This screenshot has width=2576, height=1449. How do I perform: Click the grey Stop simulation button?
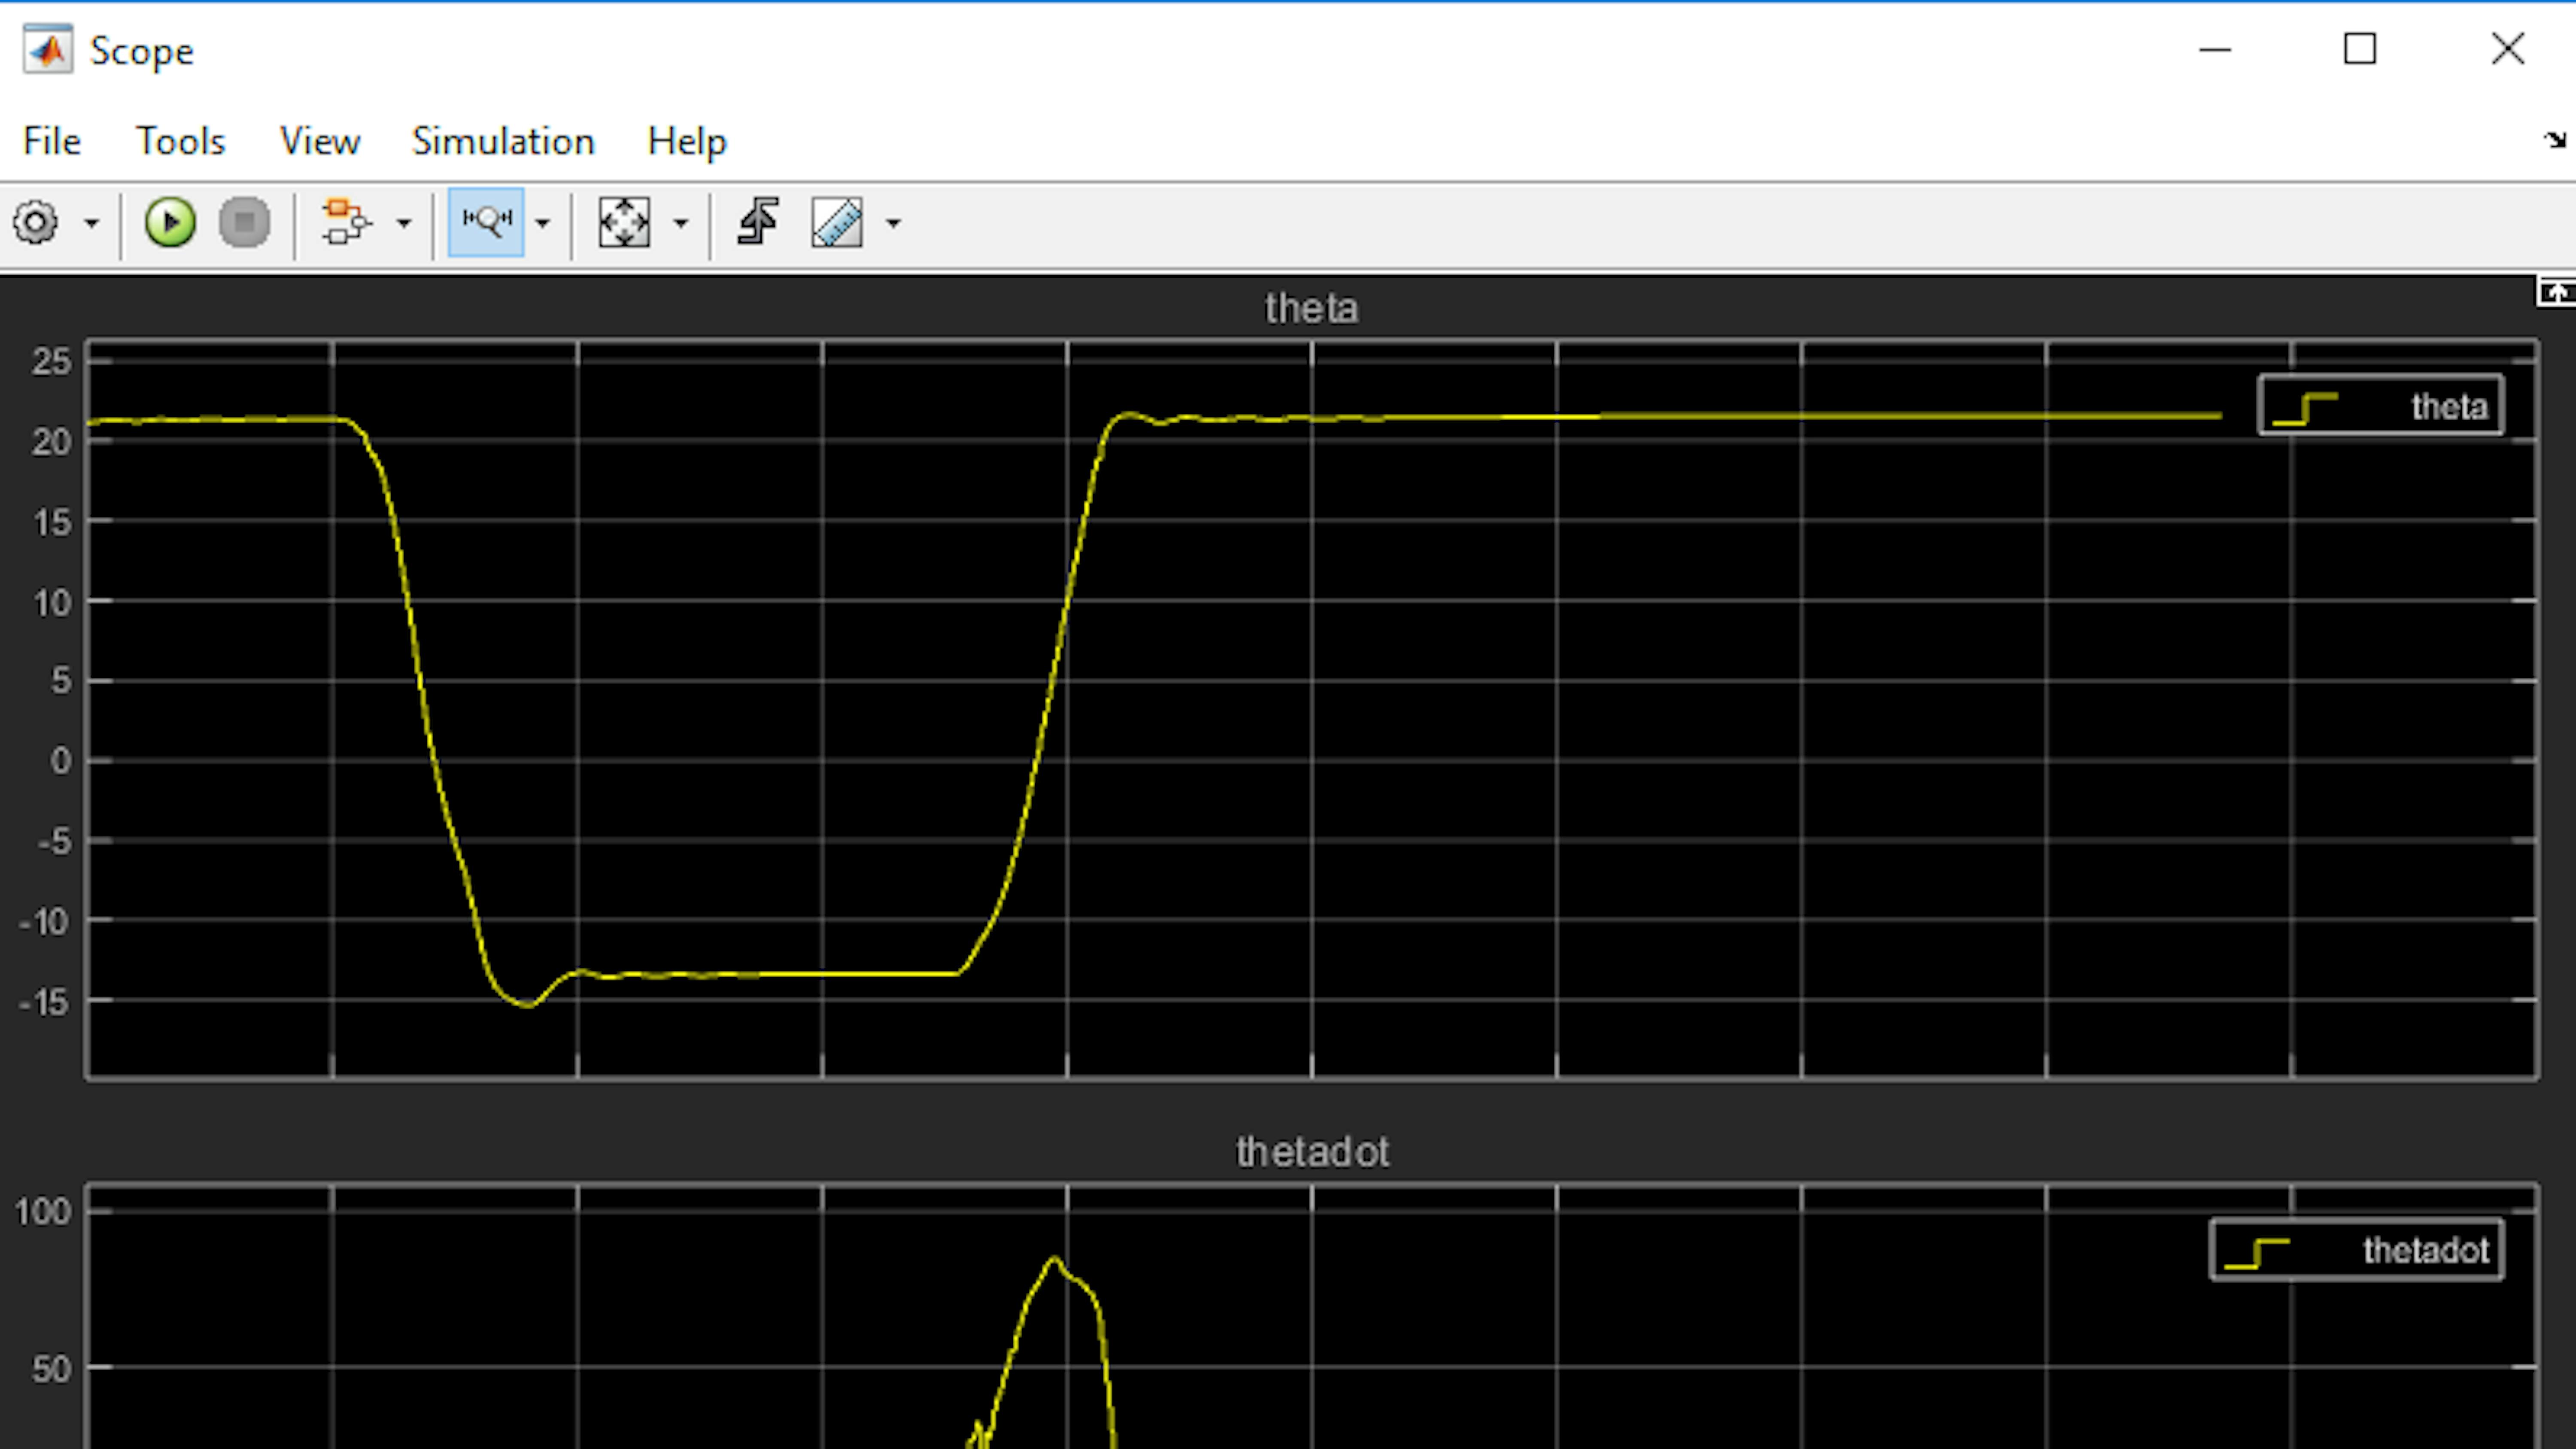(x=245, y=222)
